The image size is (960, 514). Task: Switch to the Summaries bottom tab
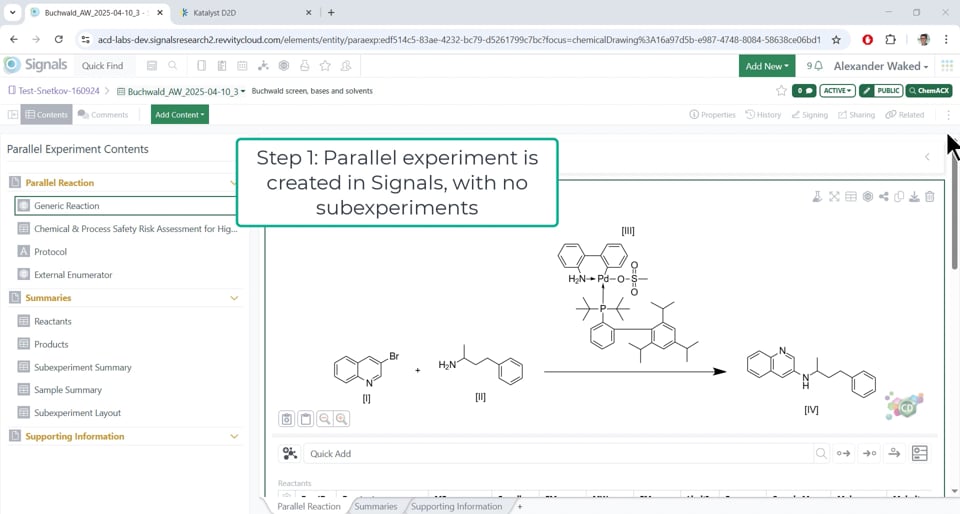[x=375, y=506]
